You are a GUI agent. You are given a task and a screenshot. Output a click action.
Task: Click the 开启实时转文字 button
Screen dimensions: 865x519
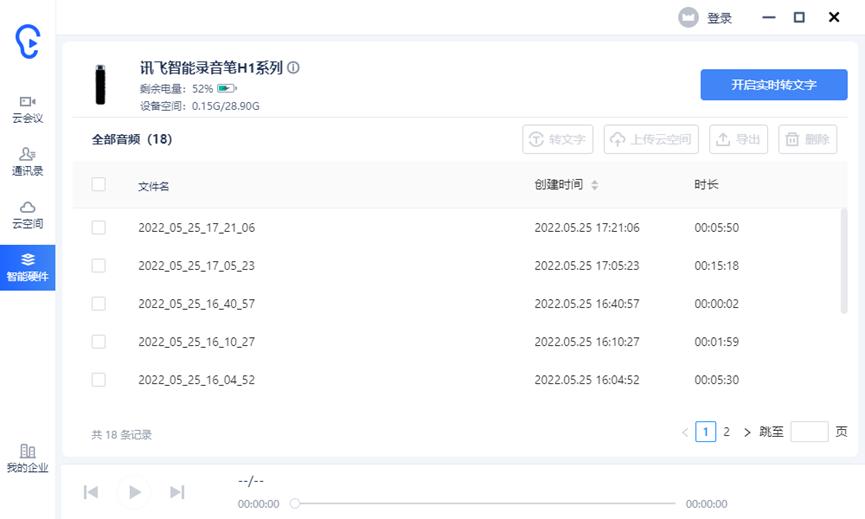click(773, 85)
